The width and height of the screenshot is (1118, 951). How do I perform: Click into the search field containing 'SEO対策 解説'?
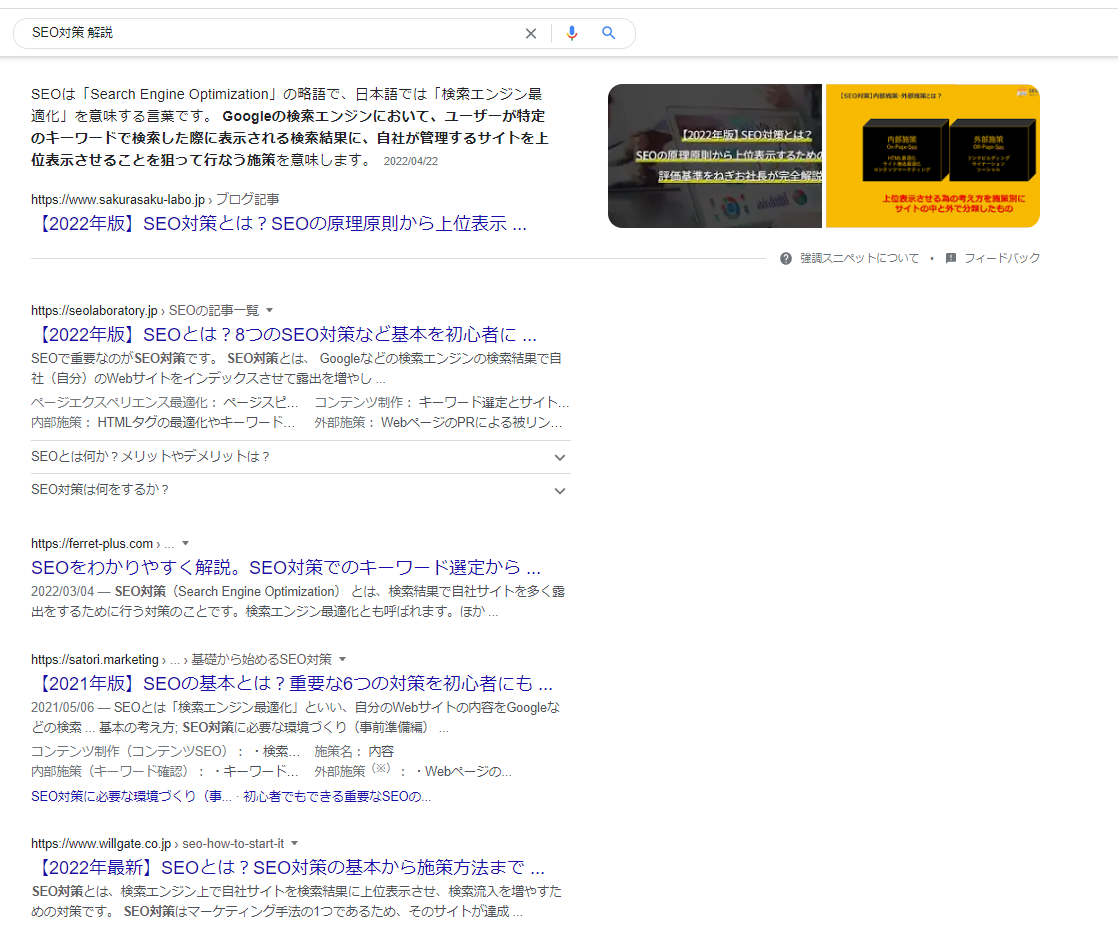(270, 33)
